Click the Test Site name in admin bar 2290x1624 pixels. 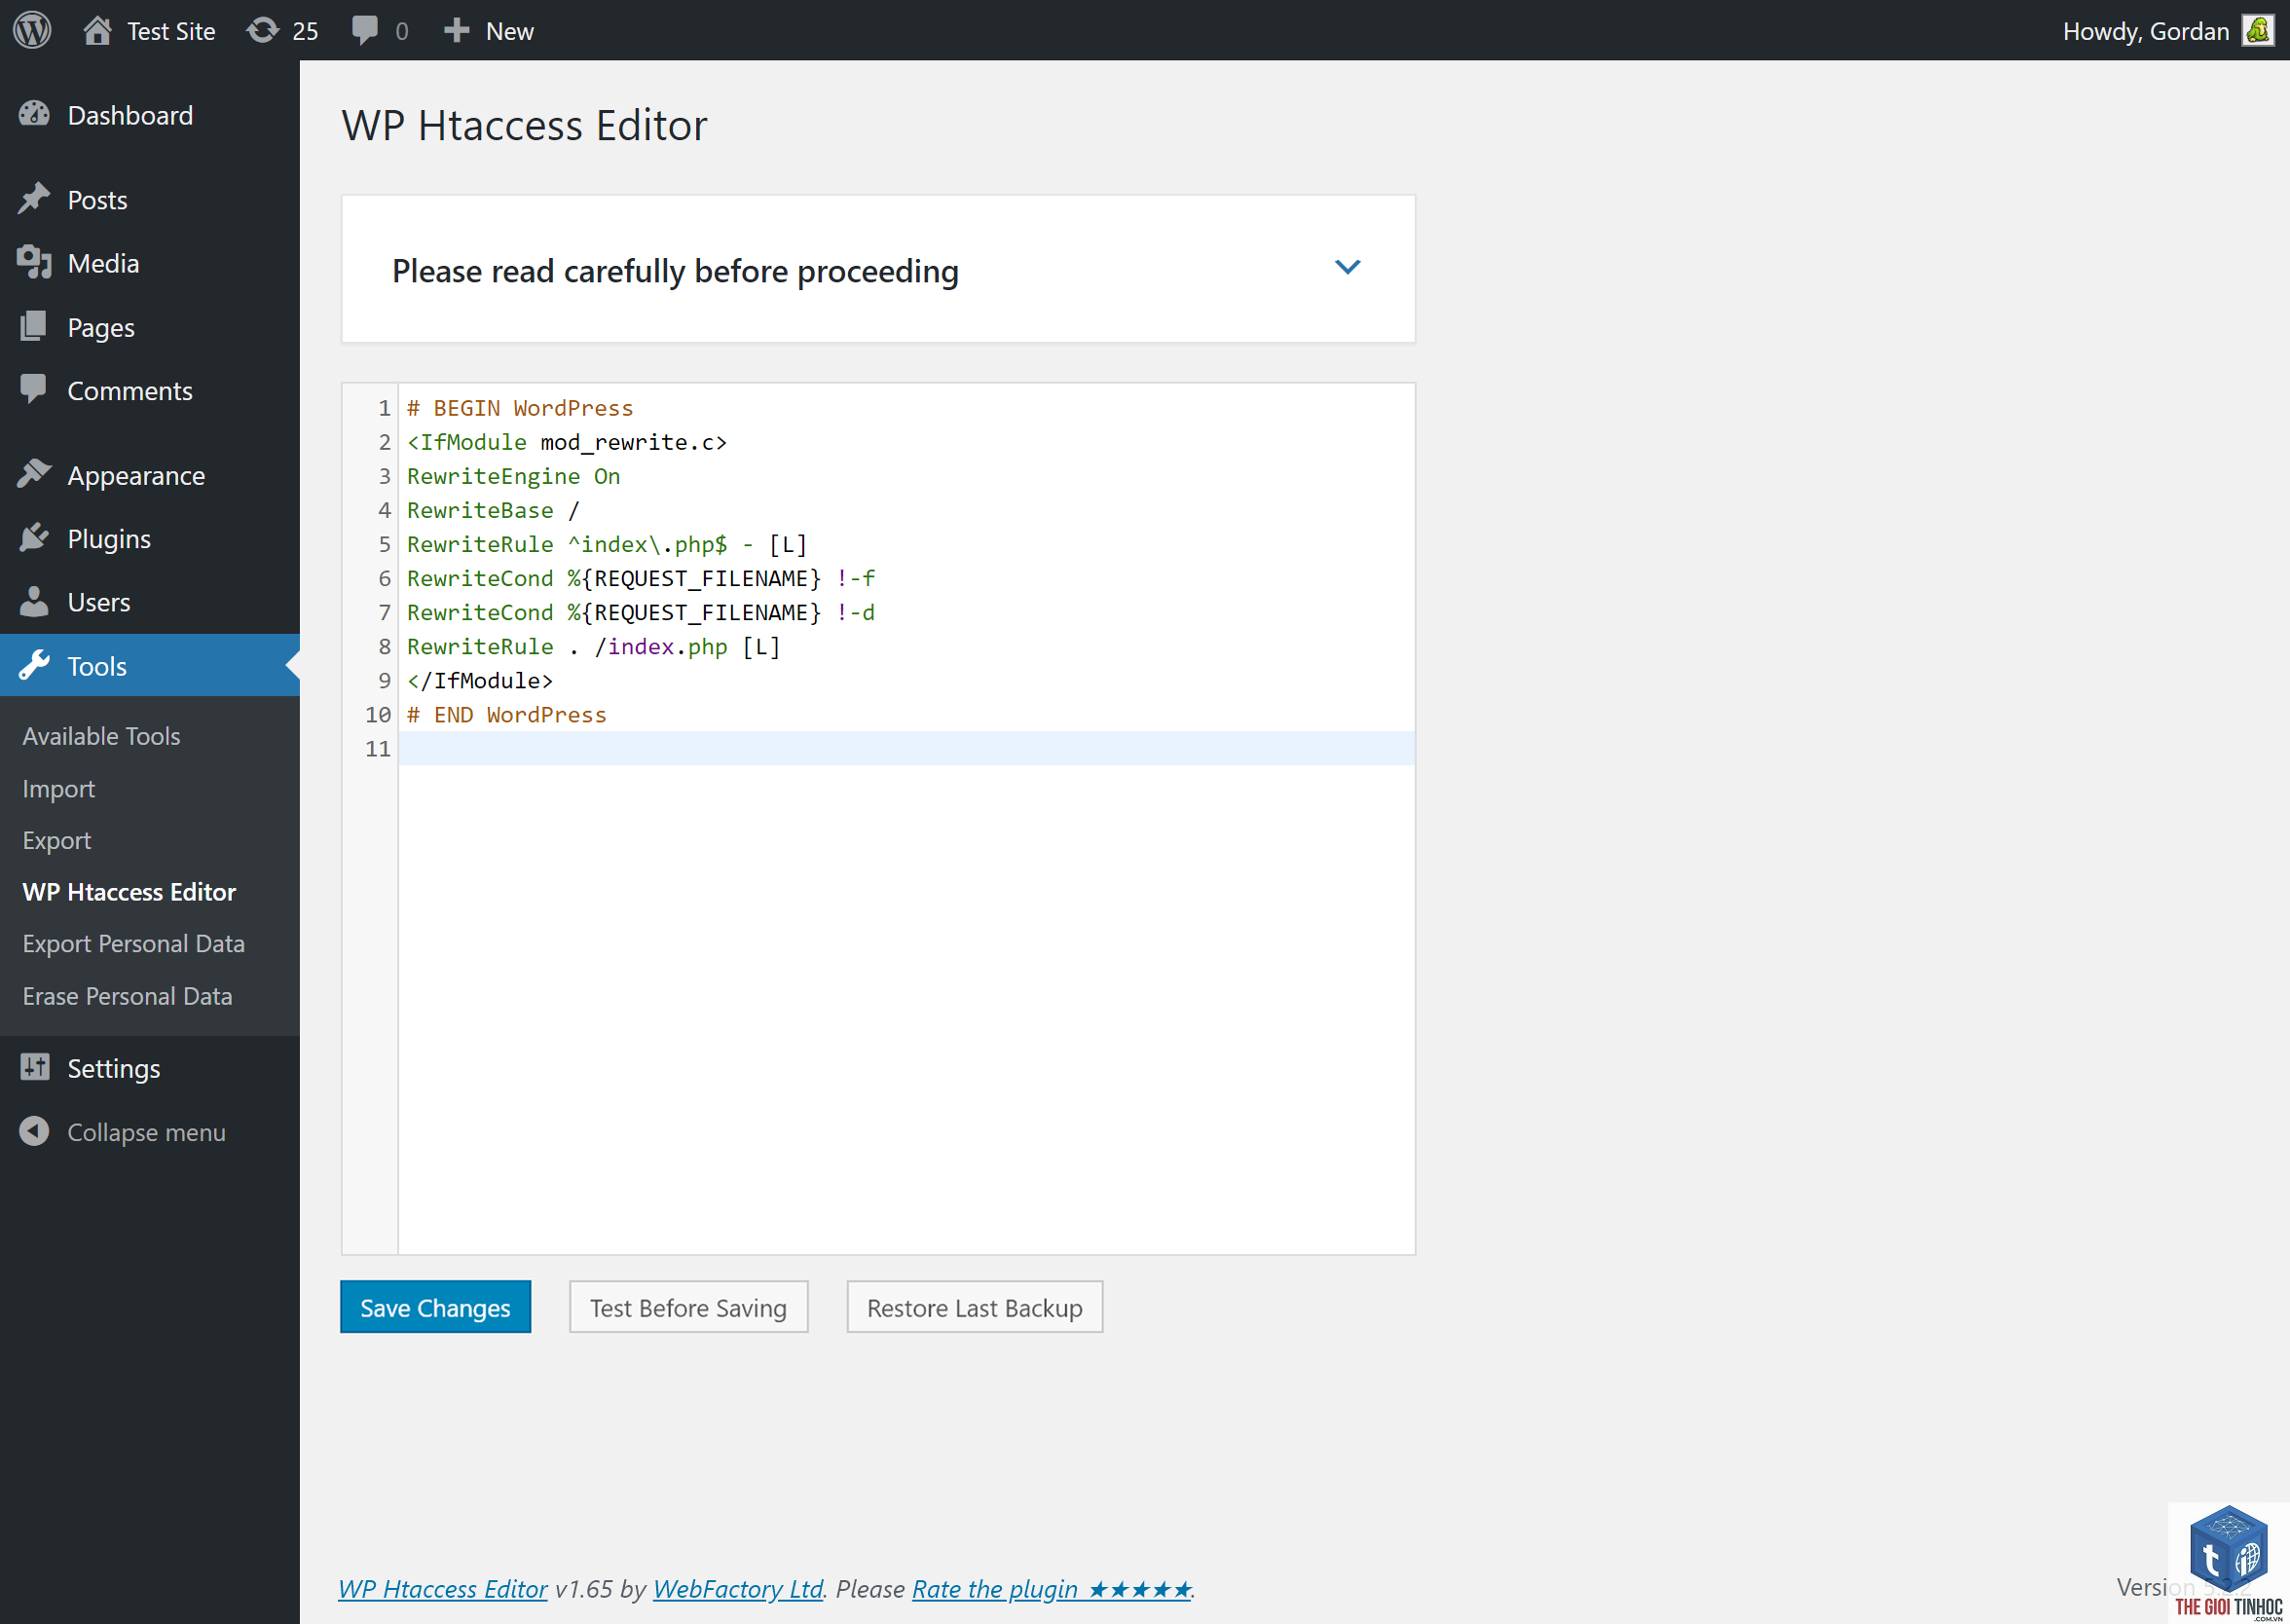[x=171, y=31]
